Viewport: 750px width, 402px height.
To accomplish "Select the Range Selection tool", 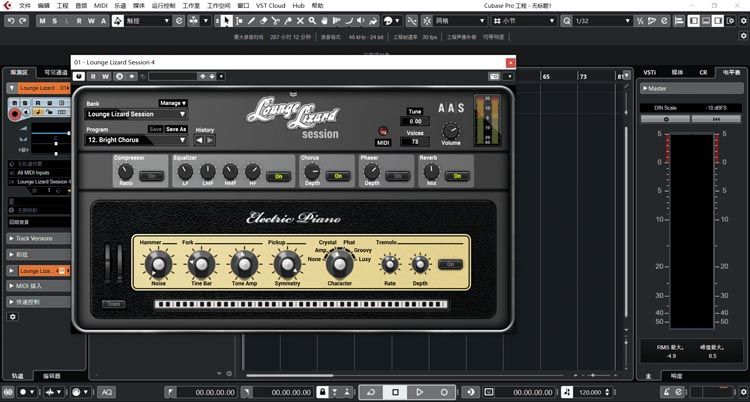I will pos(239,21).
